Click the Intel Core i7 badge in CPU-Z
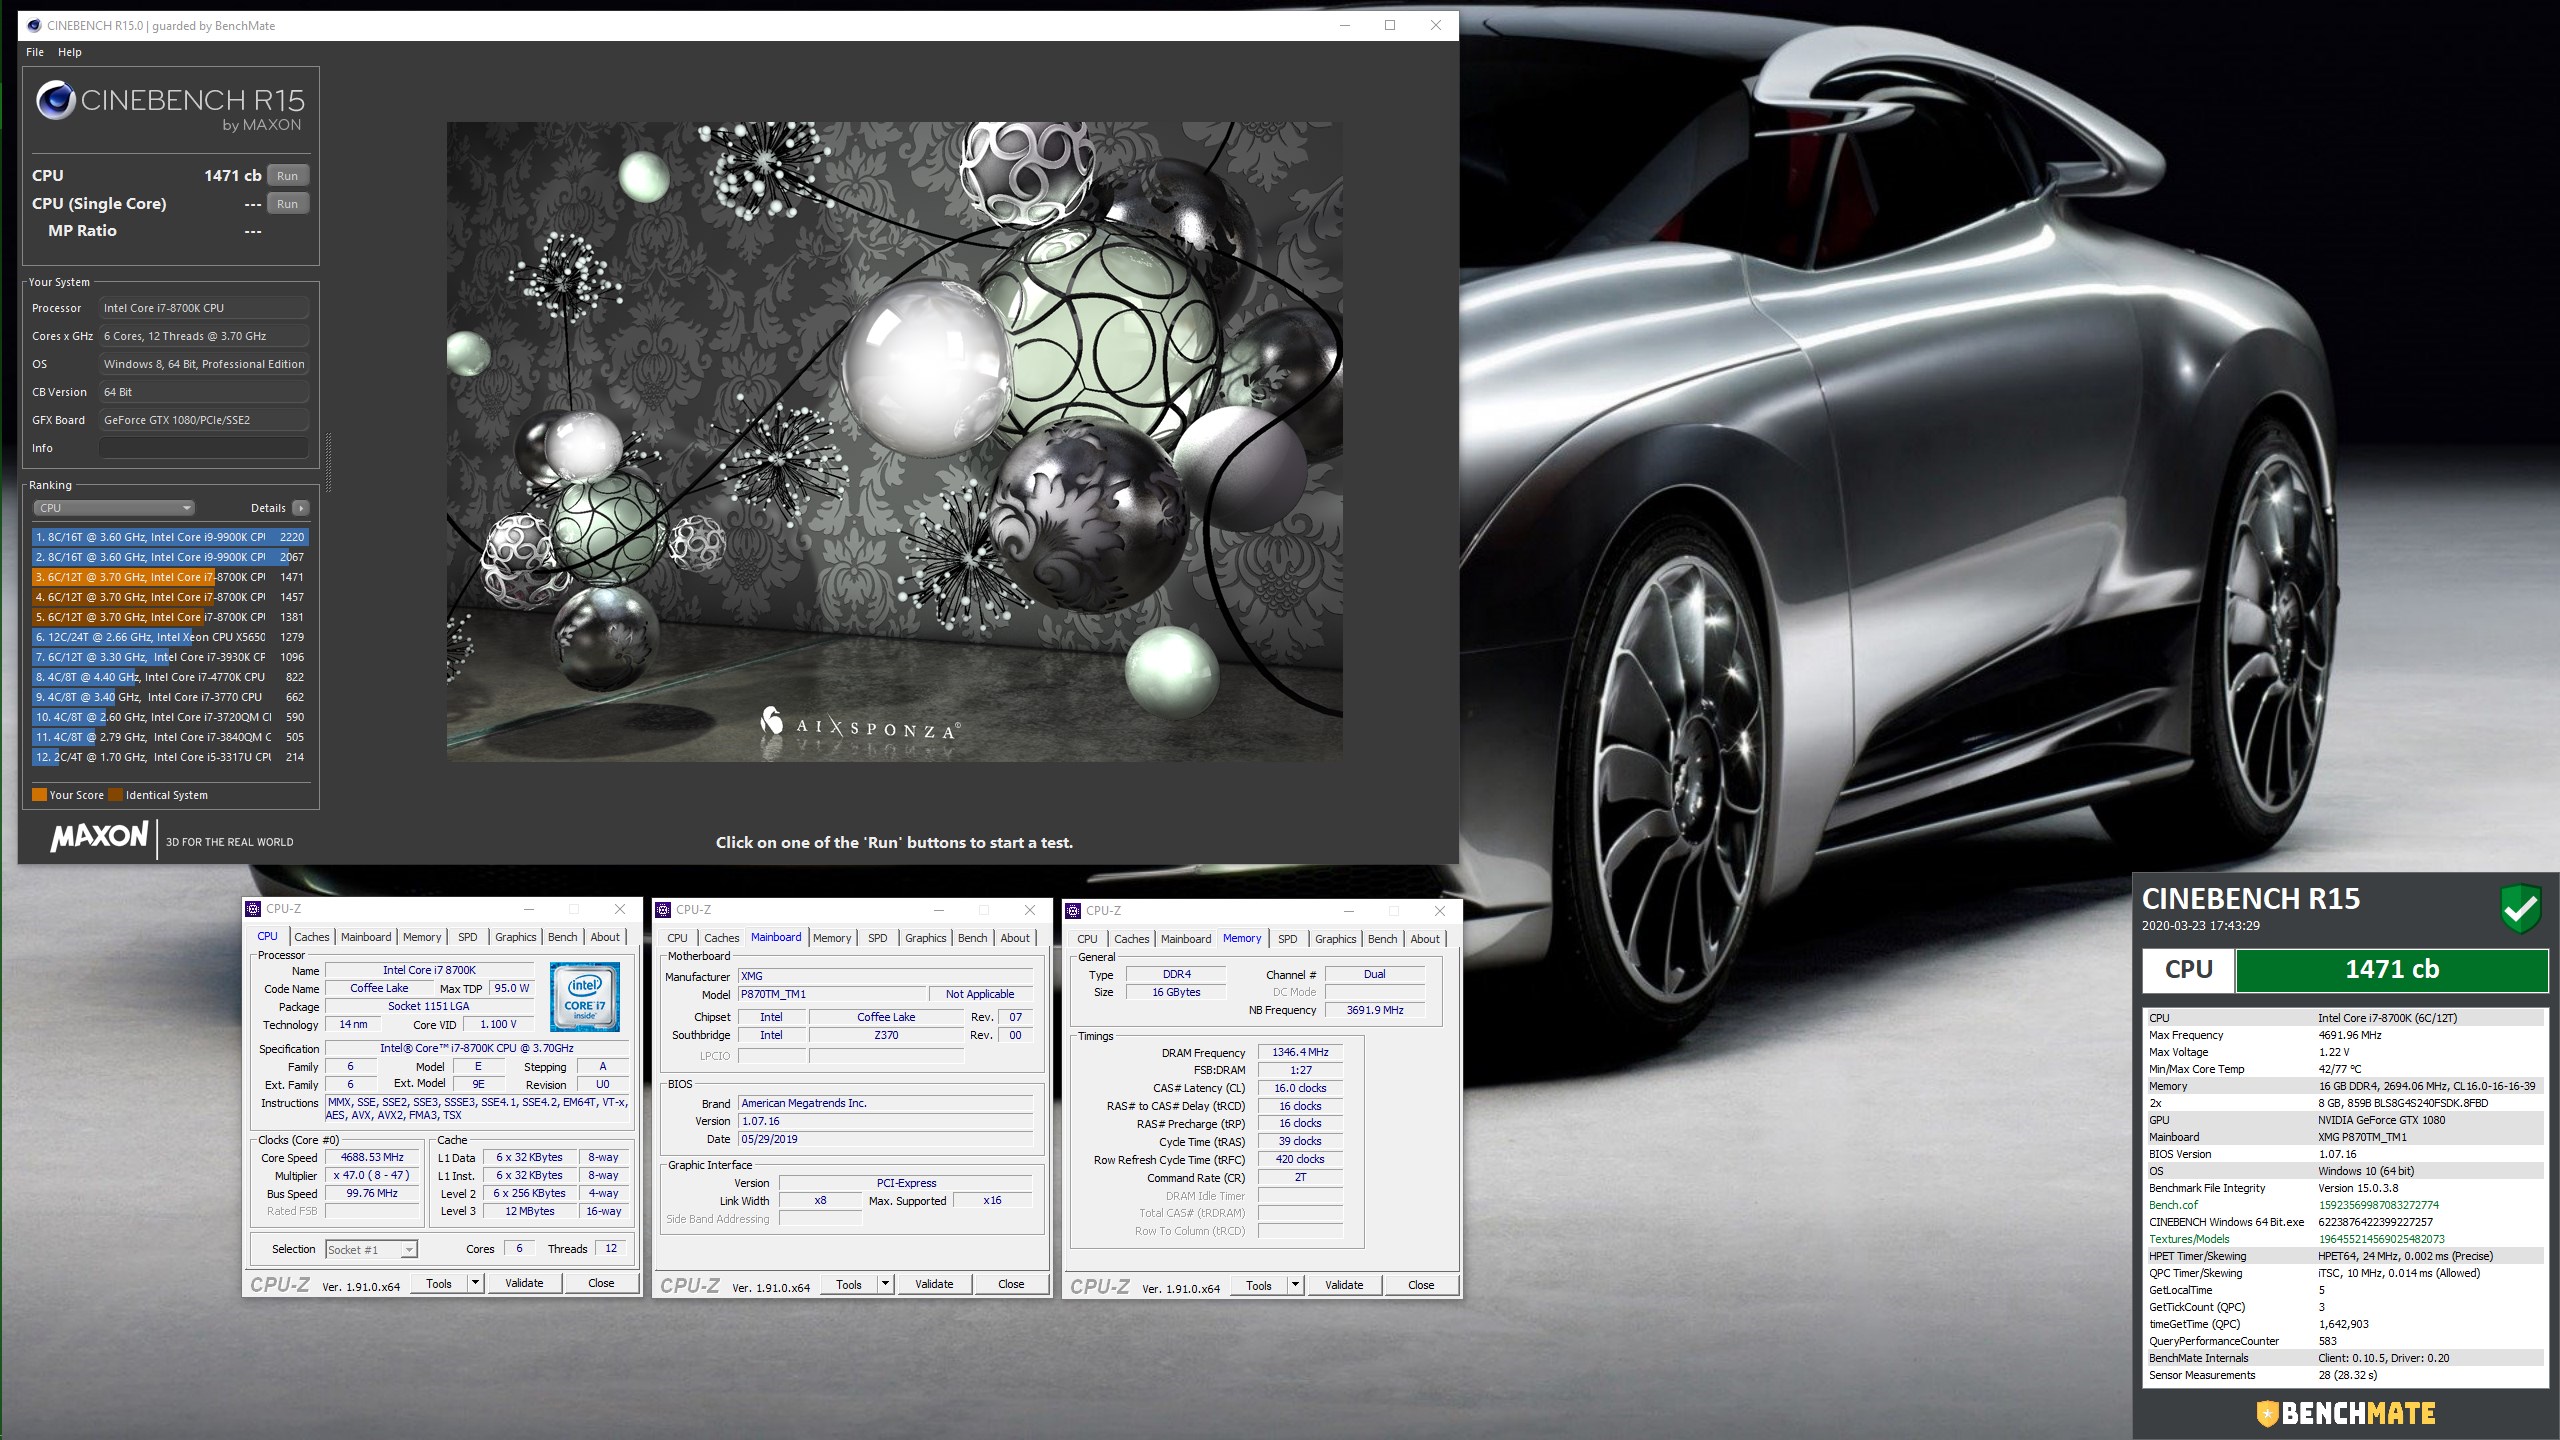 click(585, 997)
